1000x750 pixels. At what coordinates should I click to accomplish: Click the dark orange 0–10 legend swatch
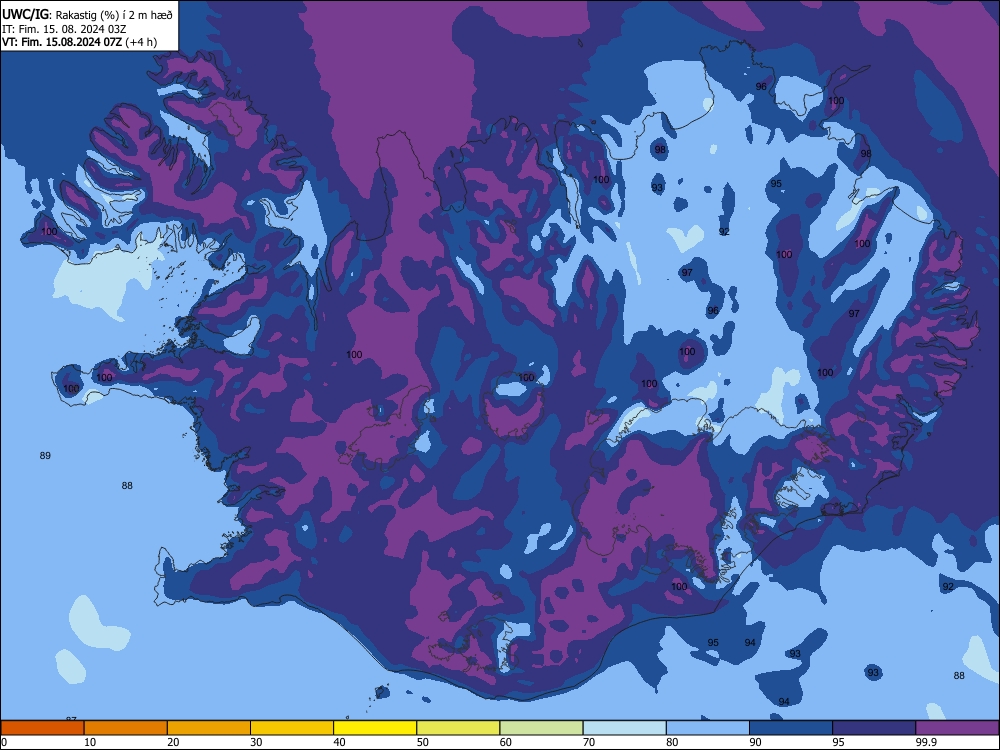(42, 728)
